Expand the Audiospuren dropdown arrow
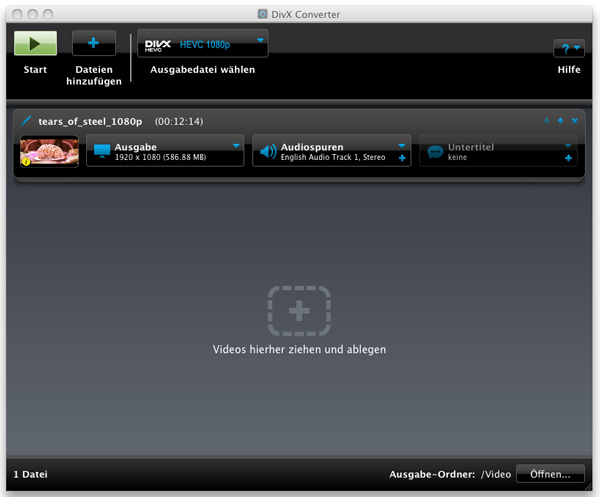The image size is (600, 497). [x=401, y=145]
